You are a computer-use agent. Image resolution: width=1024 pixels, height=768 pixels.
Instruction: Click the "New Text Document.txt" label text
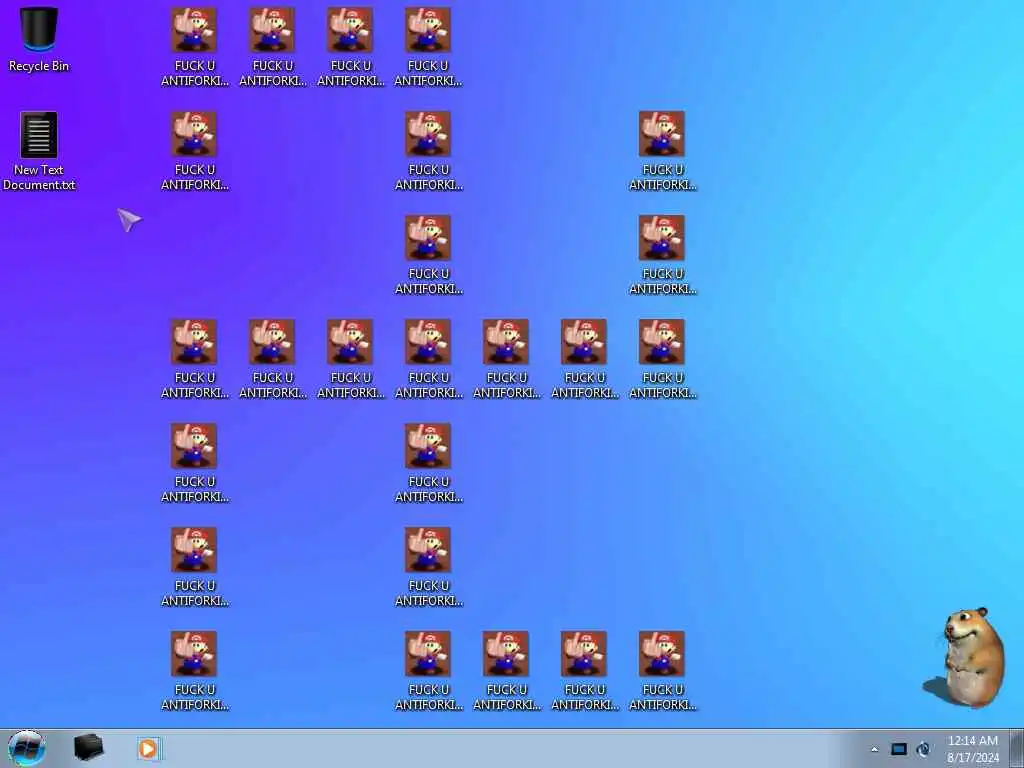(39, 177)
